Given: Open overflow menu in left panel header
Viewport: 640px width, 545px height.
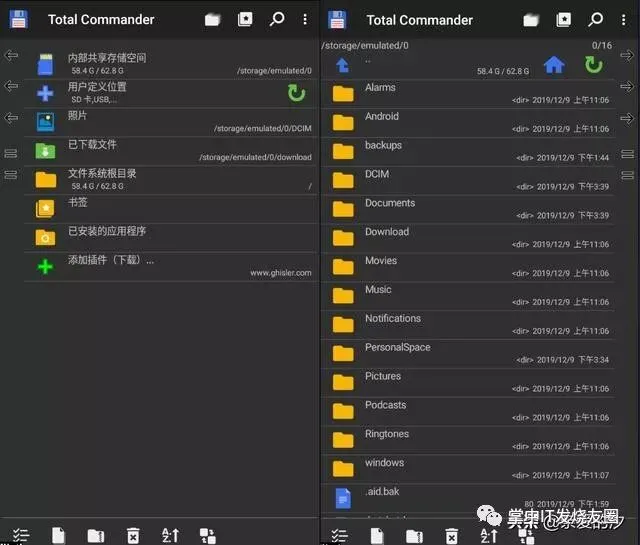Looking at the screenshot, I should [305, 19].
